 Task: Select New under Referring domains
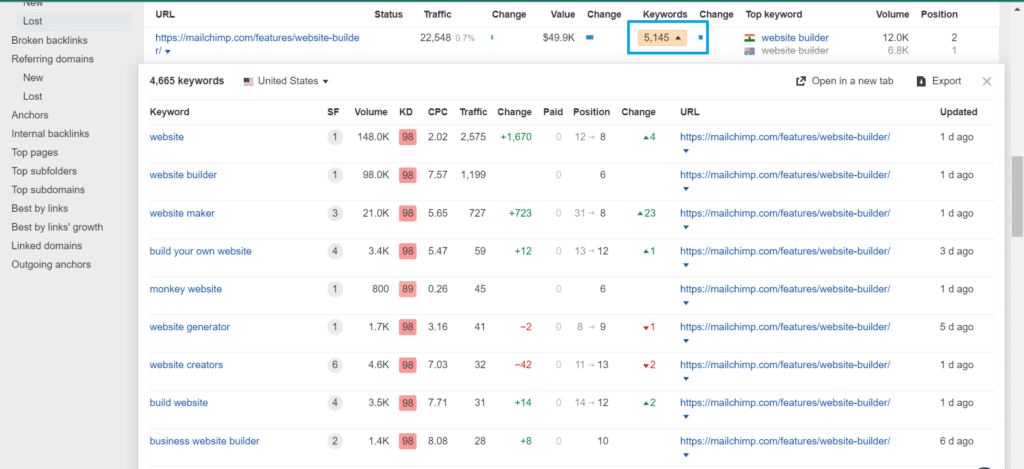33,77
